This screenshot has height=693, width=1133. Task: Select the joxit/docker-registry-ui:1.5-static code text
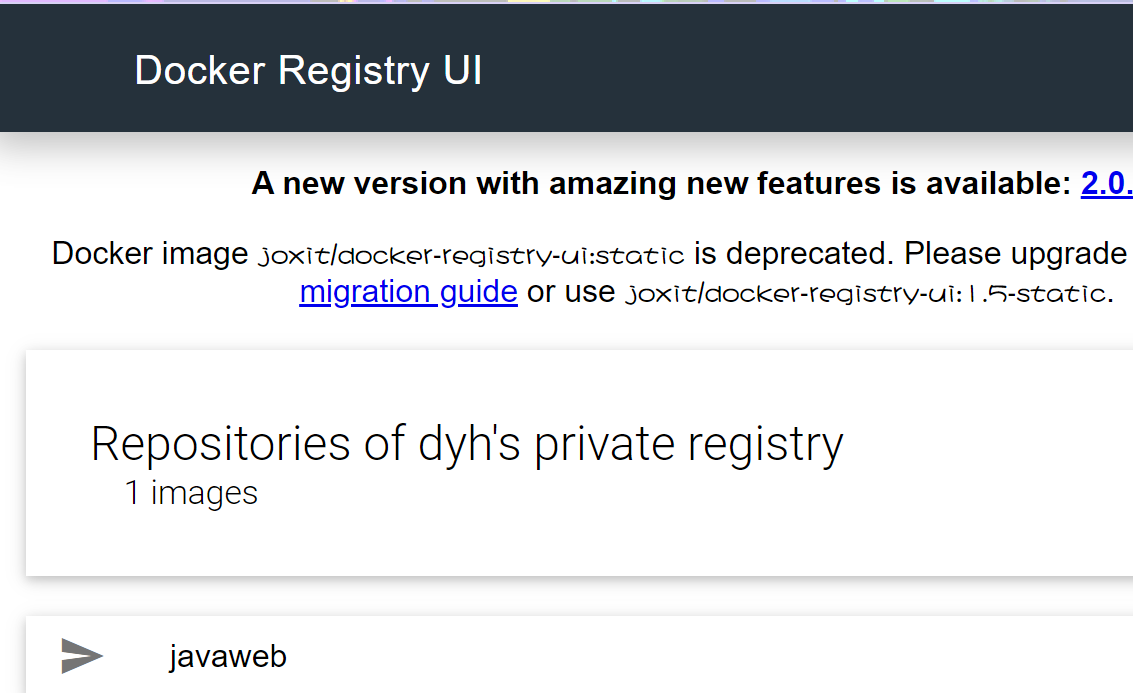tap(866, 294)
